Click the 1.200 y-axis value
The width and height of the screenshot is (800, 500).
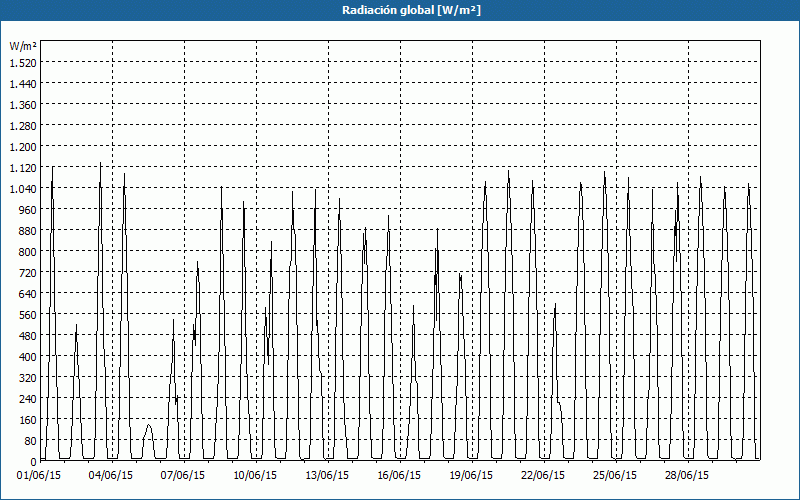point(23,146)
